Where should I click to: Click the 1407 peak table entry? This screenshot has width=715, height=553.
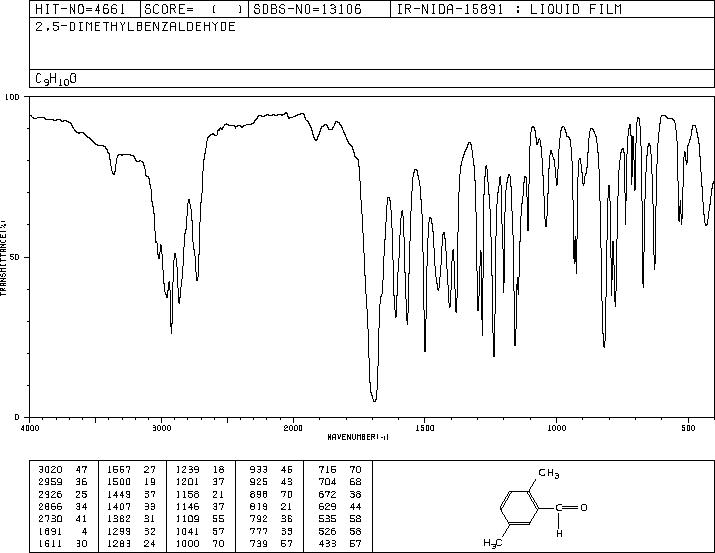pyautogui.click(x=131, y=506)
